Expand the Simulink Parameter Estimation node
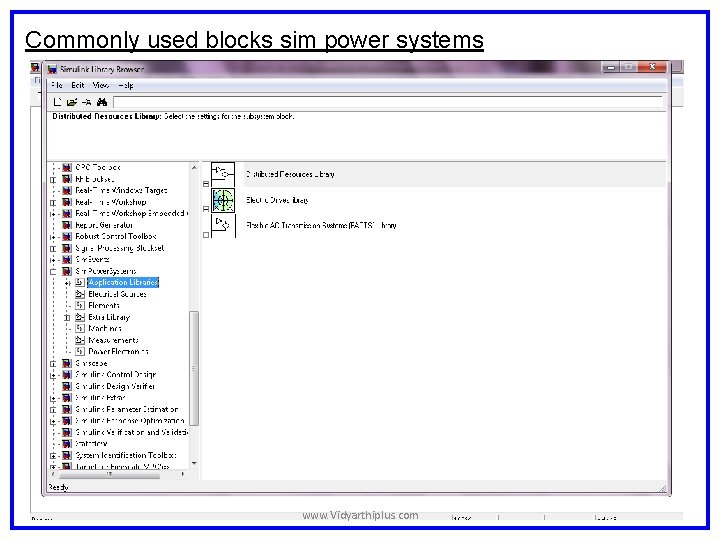The image size is (720, 540). [x=53, y=410]
